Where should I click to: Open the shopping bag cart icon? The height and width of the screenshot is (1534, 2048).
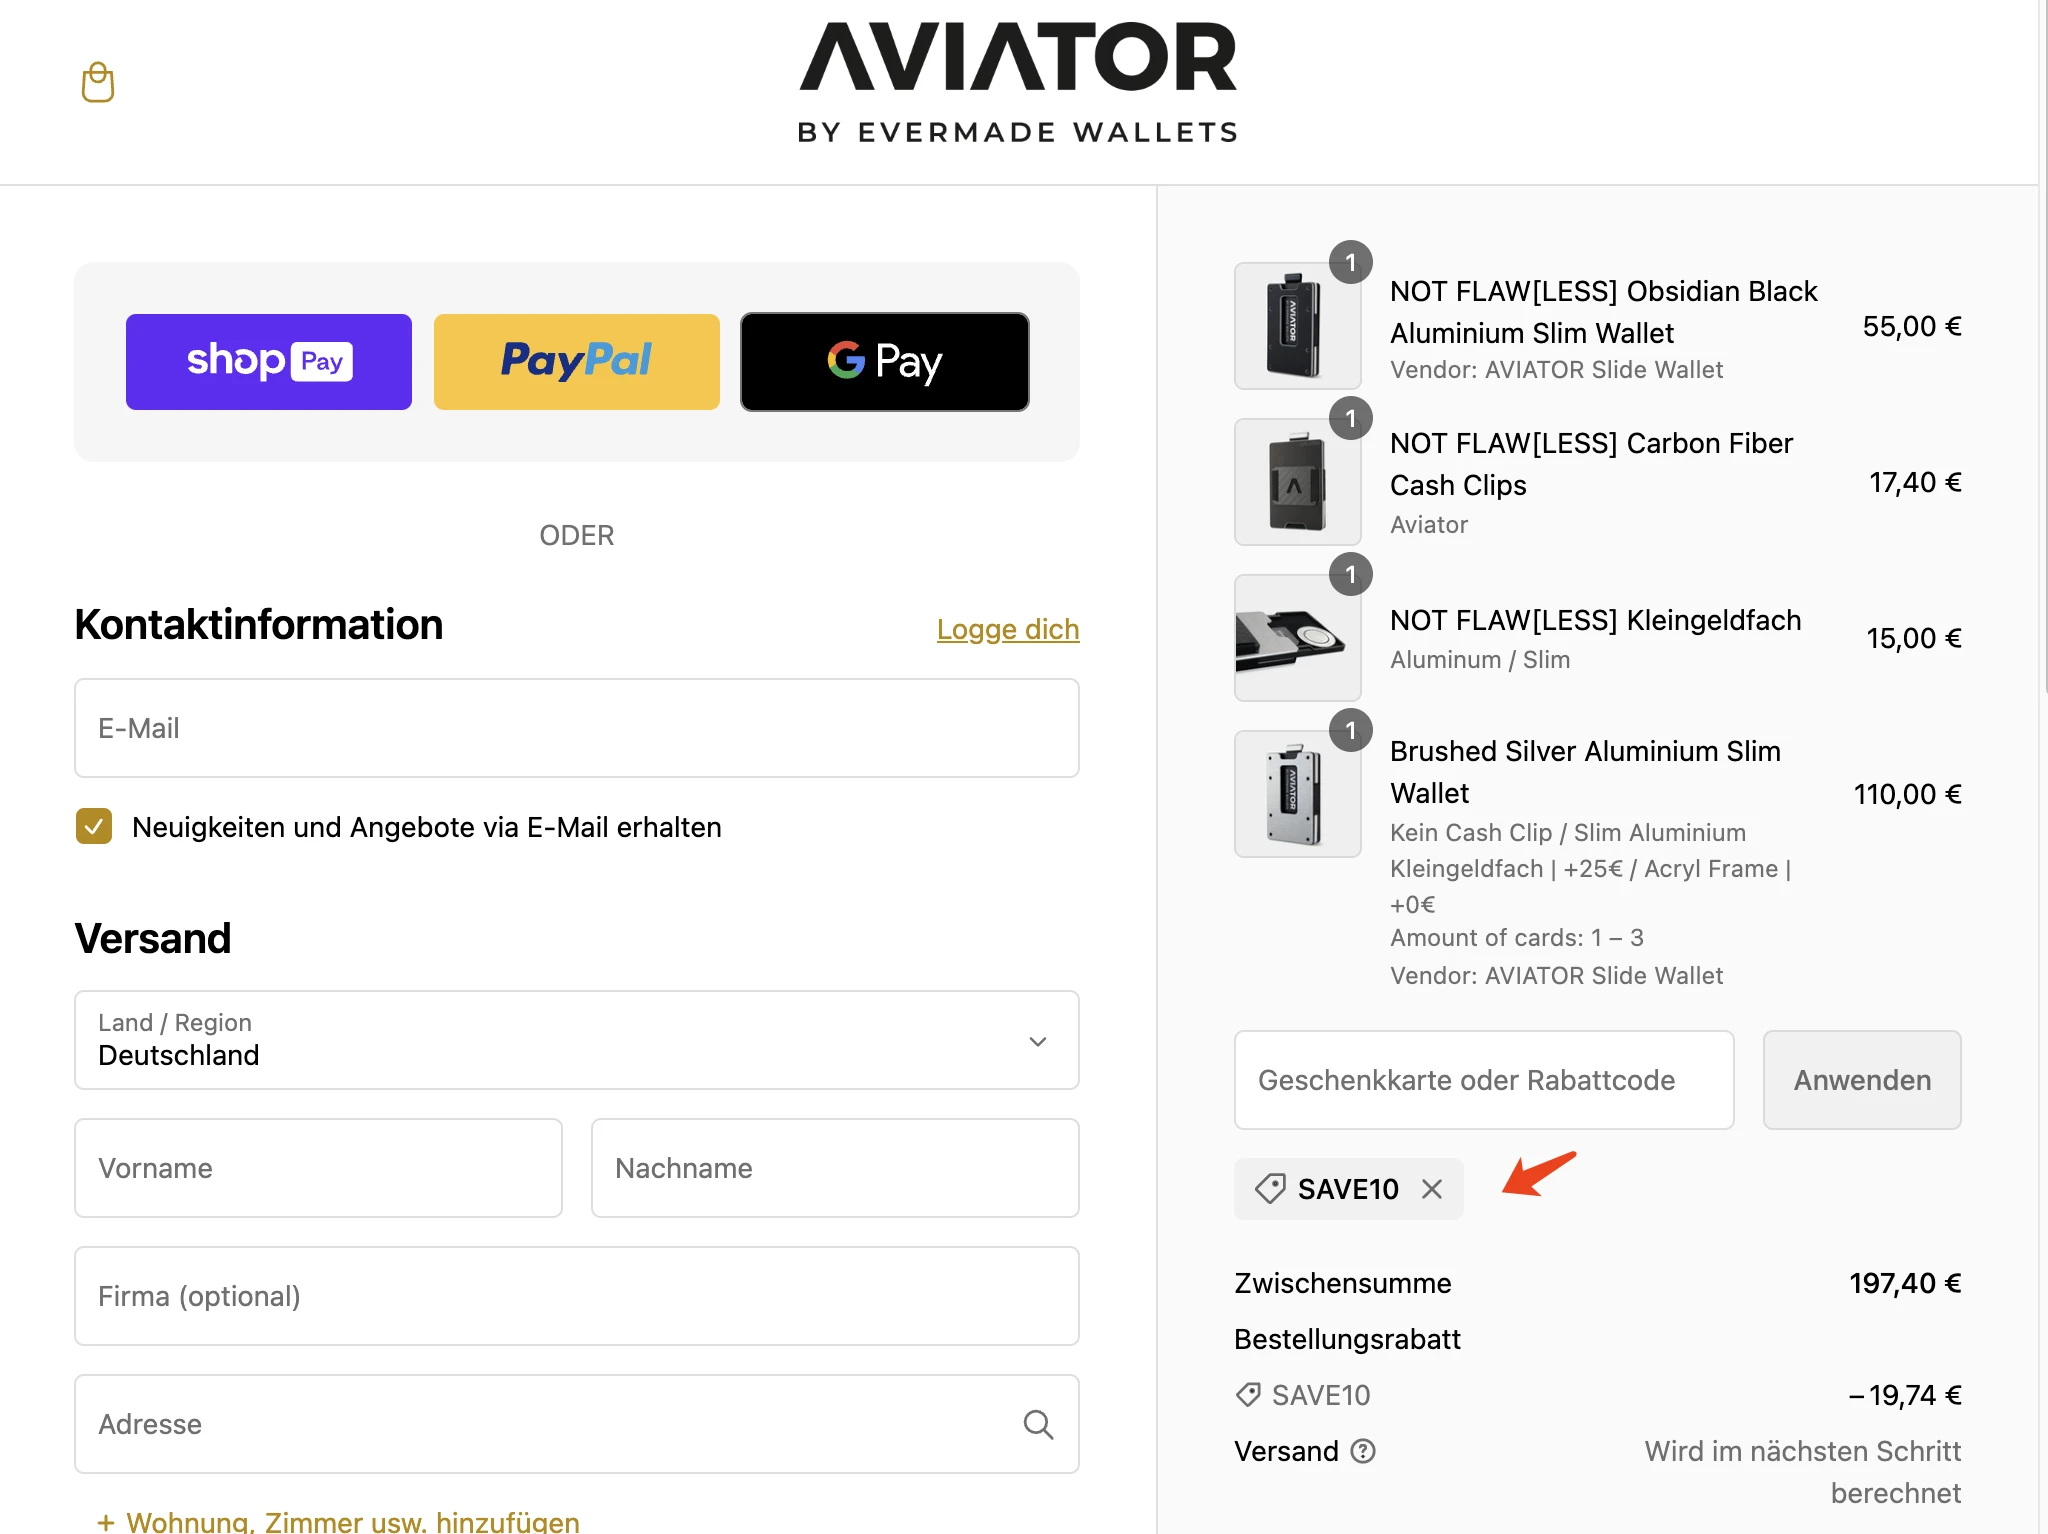point(98,82)
